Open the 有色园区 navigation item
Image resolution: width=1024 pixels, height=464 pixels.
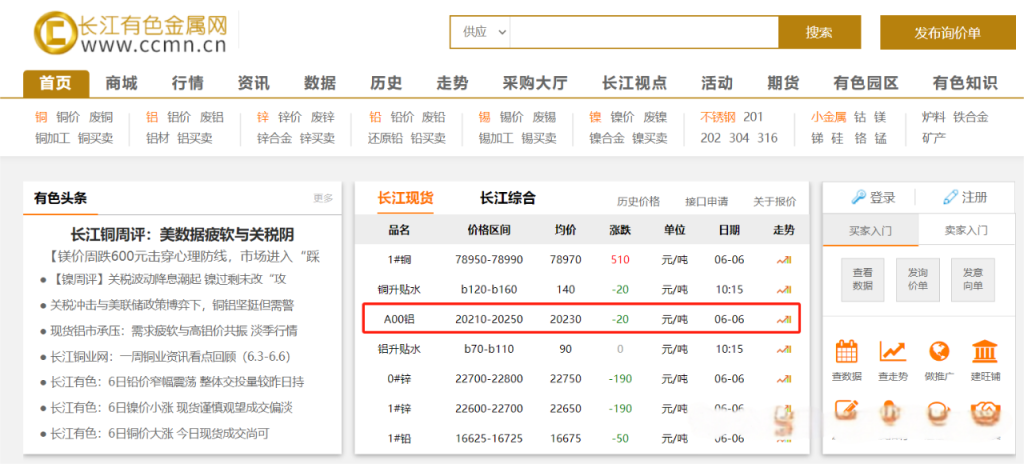tap(866, 84)
